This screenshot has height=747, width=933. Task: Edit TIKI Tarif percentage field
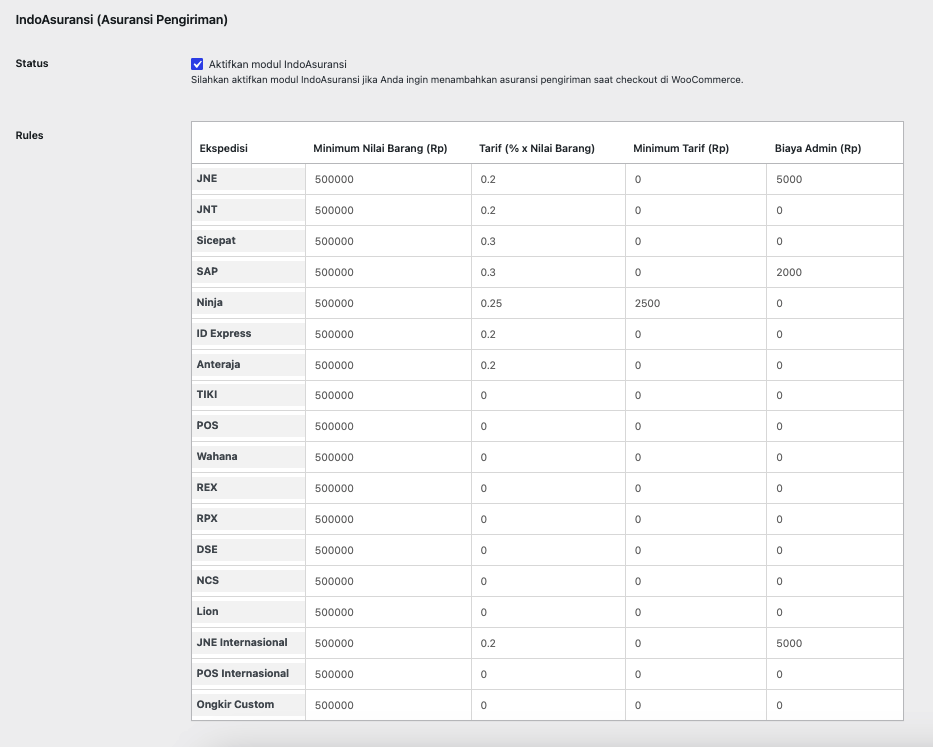click(549, 395)
